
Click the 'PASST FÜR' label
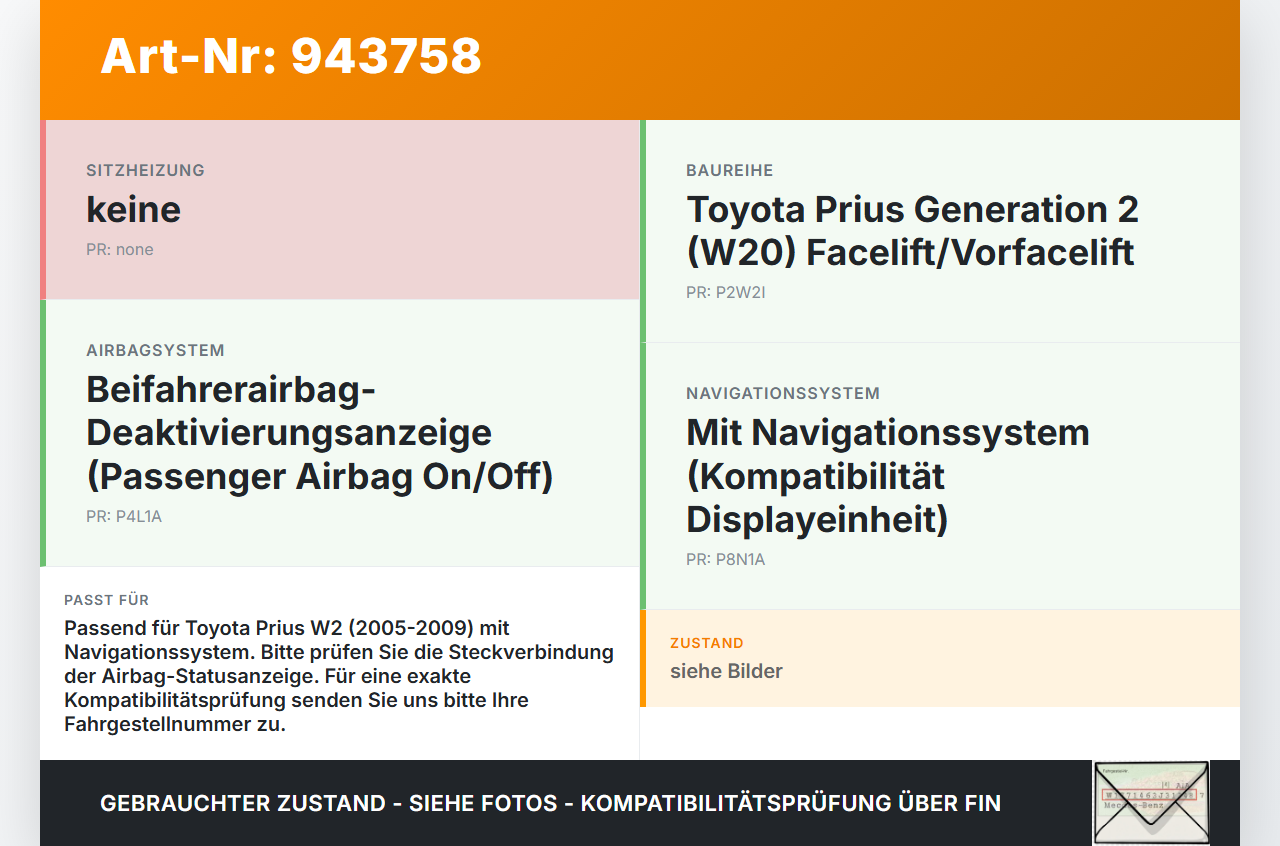[107, 600]
